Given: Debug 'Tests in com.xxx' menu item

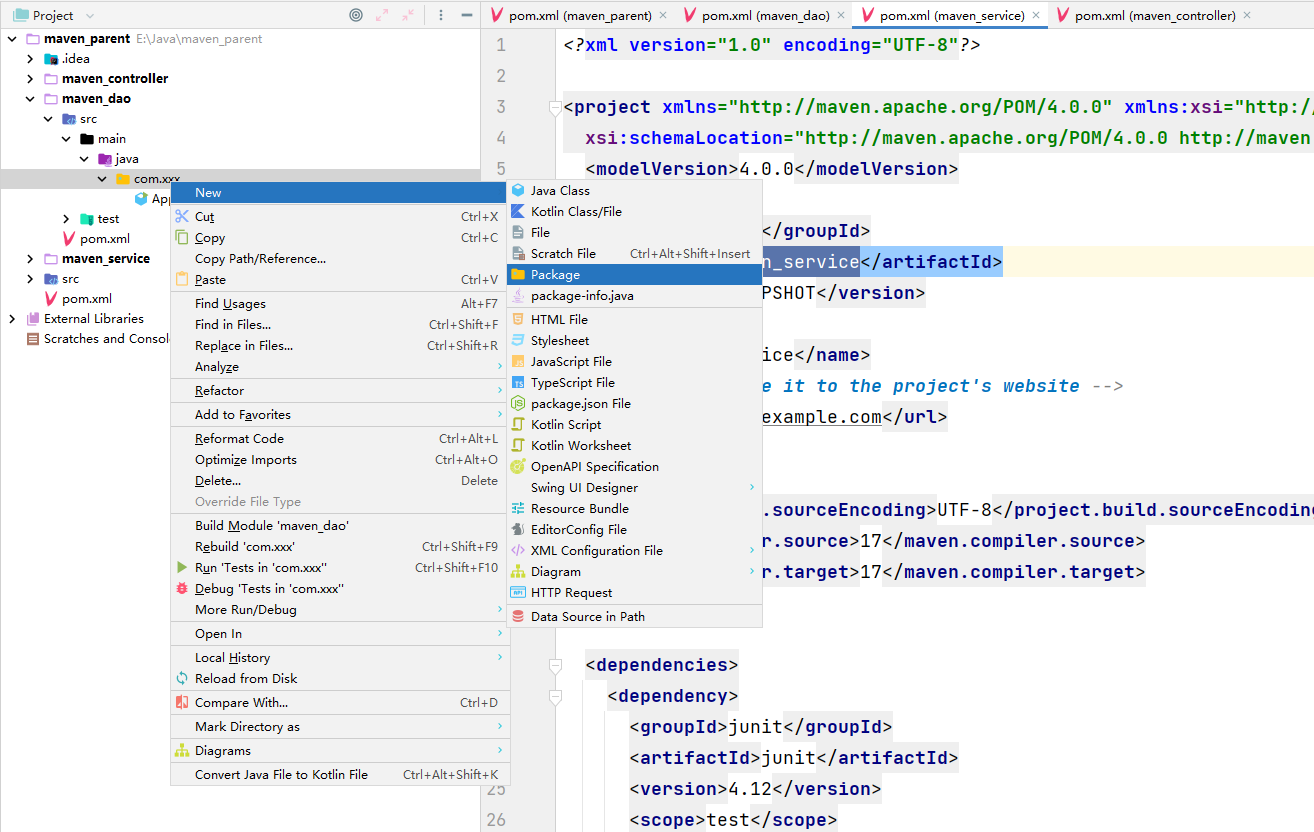Looking at the screenshot, I should [x=340, y=589].
